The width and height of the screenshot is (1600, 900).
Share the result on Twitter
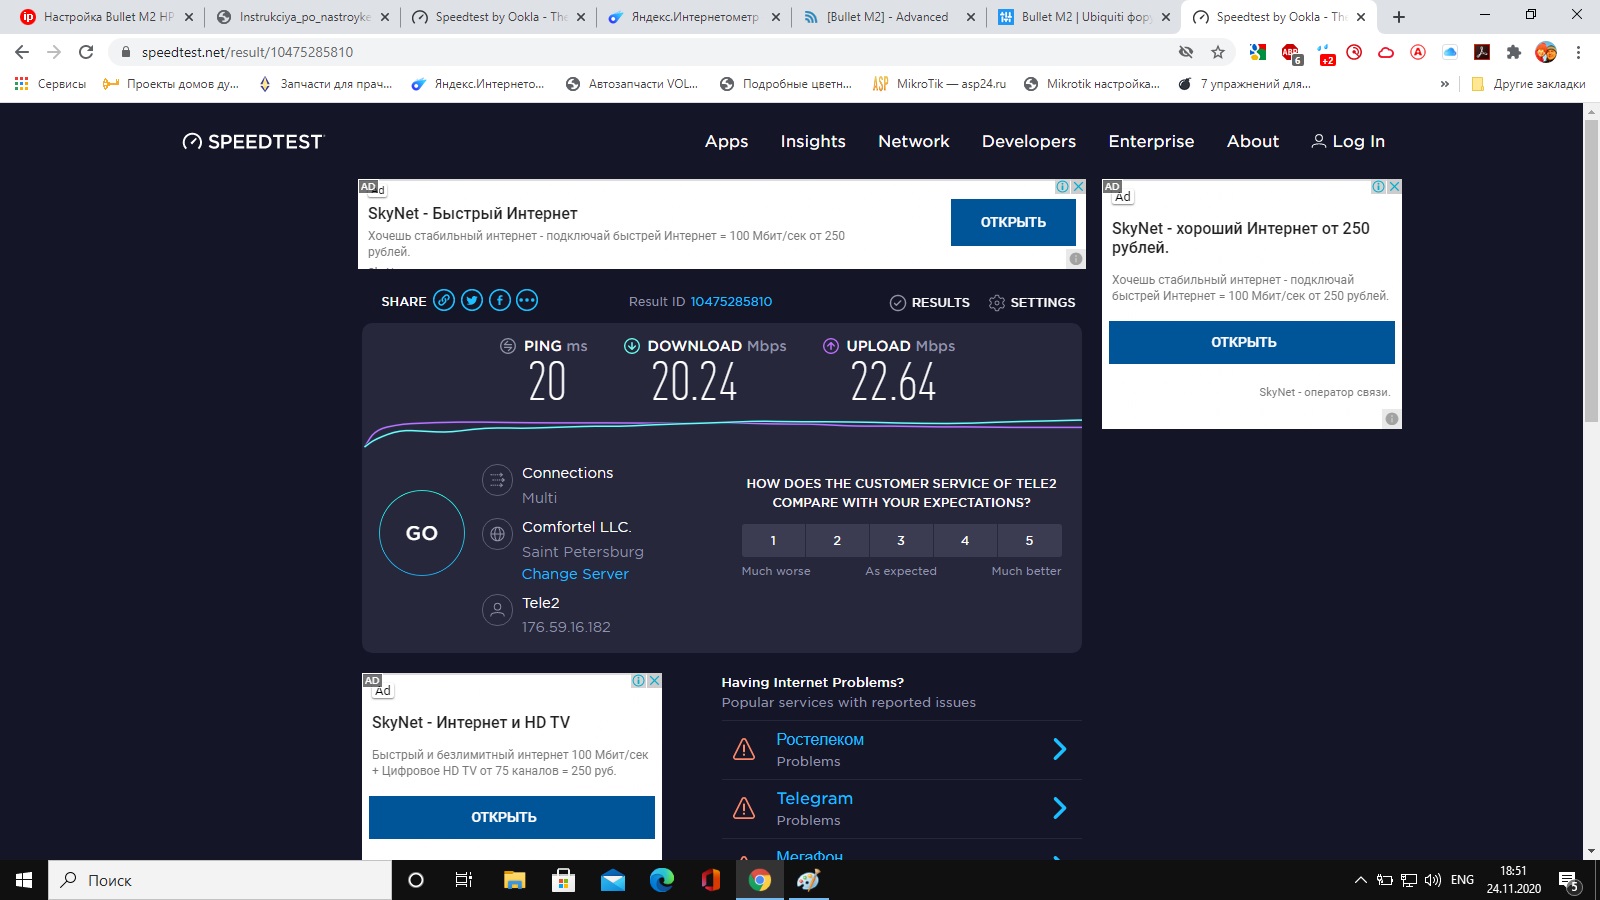click(472, 300)
